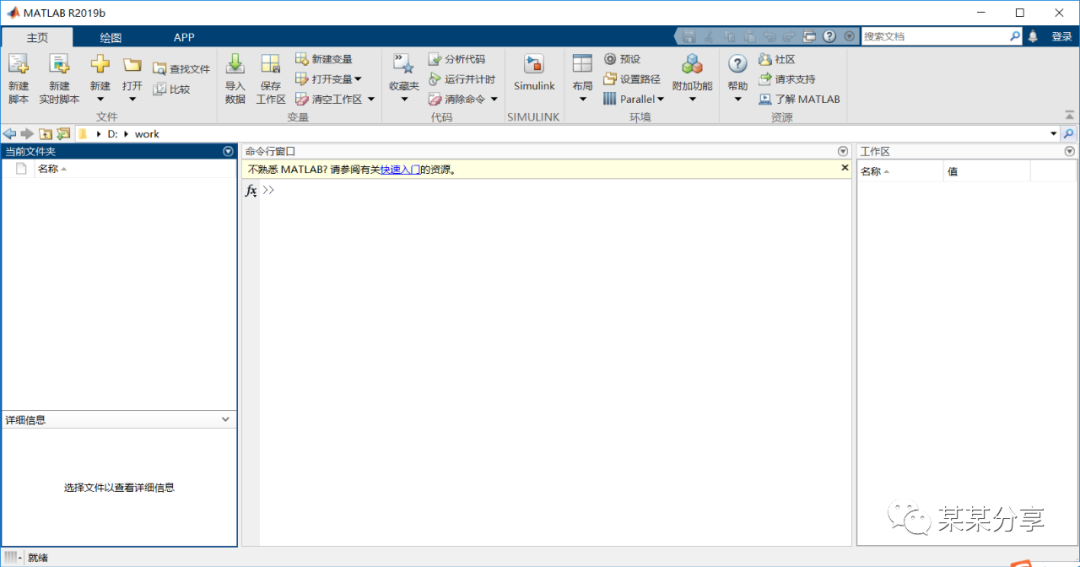Click the 收藏夹 (Favorites) icon
The image size is (1080, 567).
[x=404, y=64]
